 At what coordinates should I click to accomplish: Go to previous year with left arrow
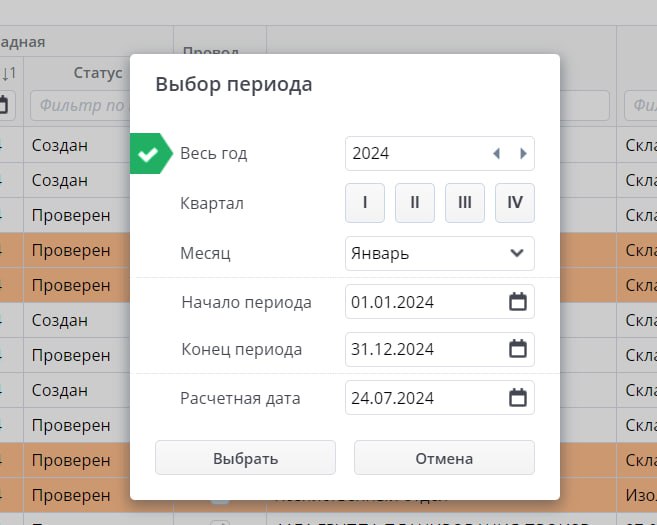(497, 154)
